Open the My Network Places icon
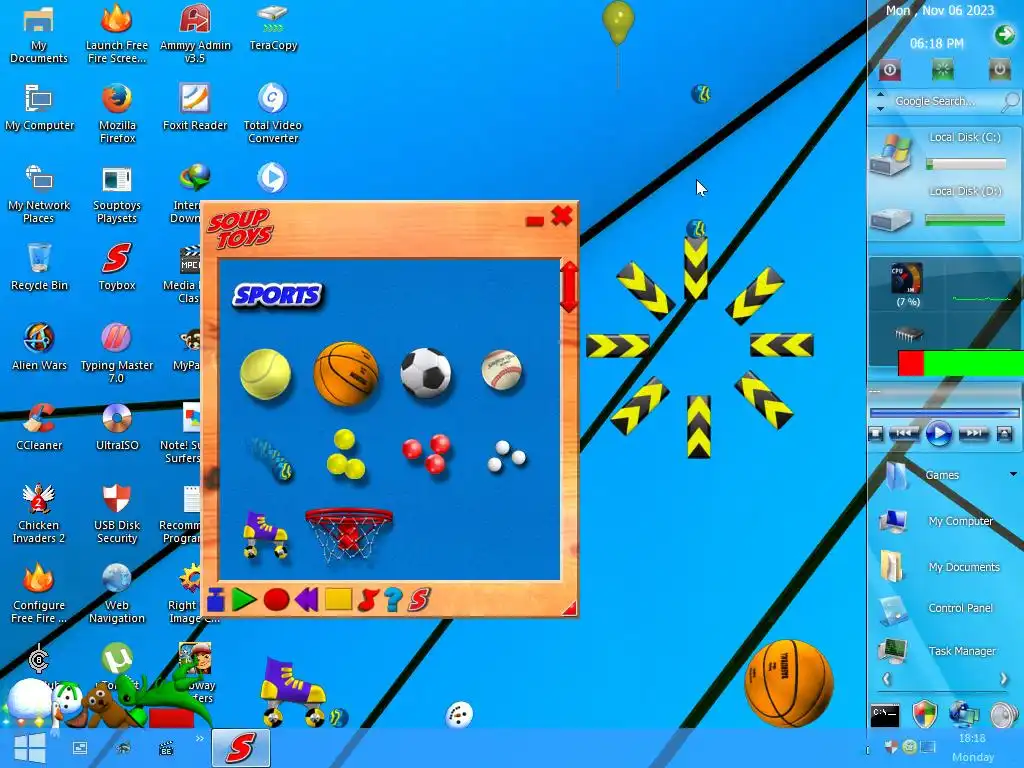This screenshot has width=1024, height=768. coord(39,193)
